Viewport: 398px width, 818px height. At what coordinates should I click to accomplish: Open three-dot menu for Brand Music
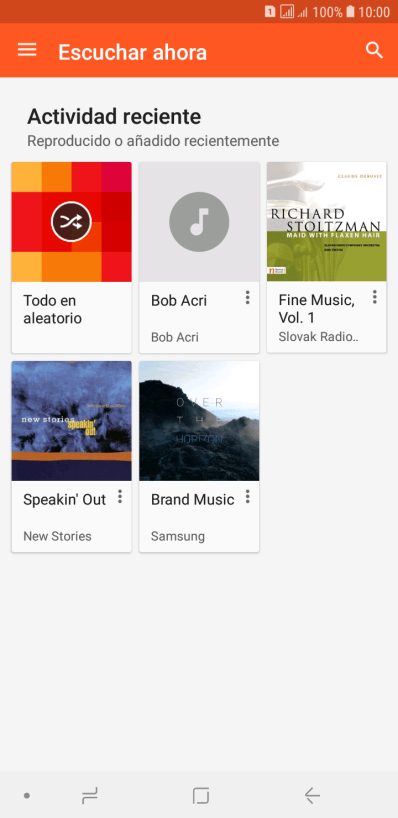pos(247,497)
